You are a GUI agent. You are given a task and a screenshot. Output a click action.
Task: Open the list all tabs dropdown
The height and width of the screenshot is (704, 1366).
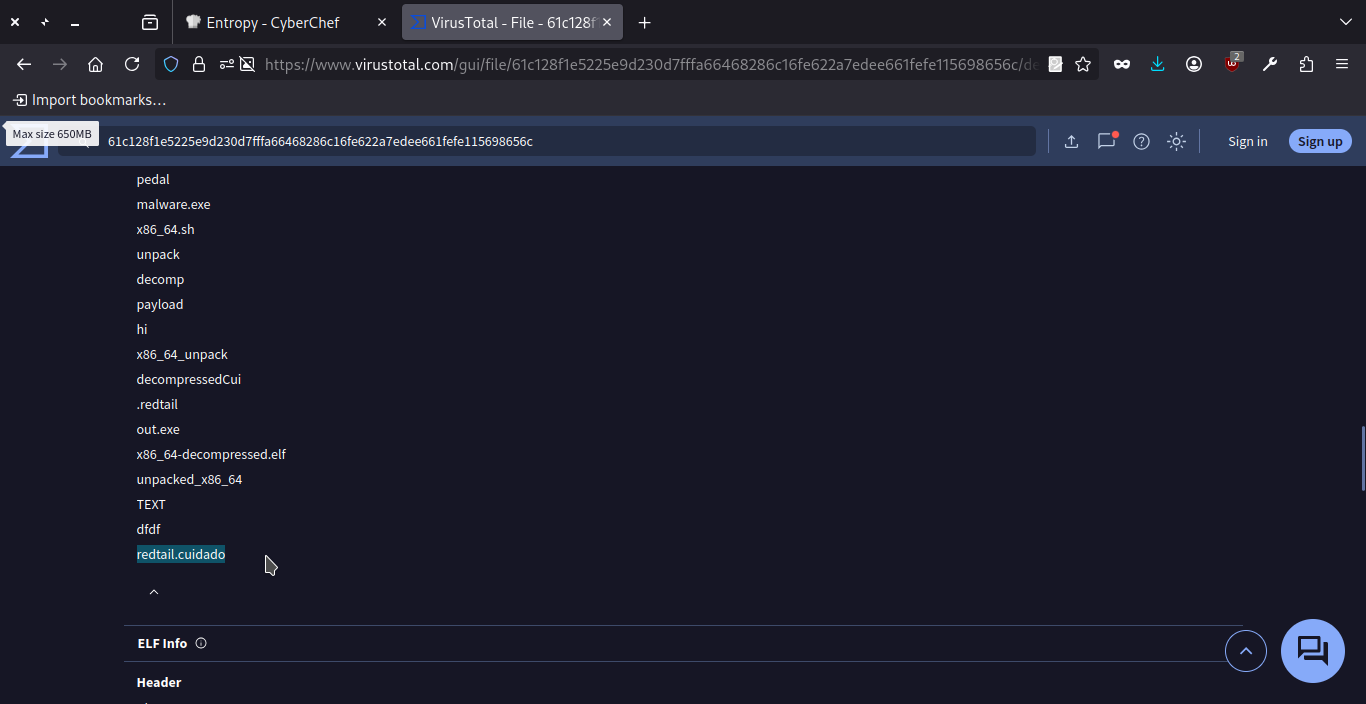[1345, 22]
